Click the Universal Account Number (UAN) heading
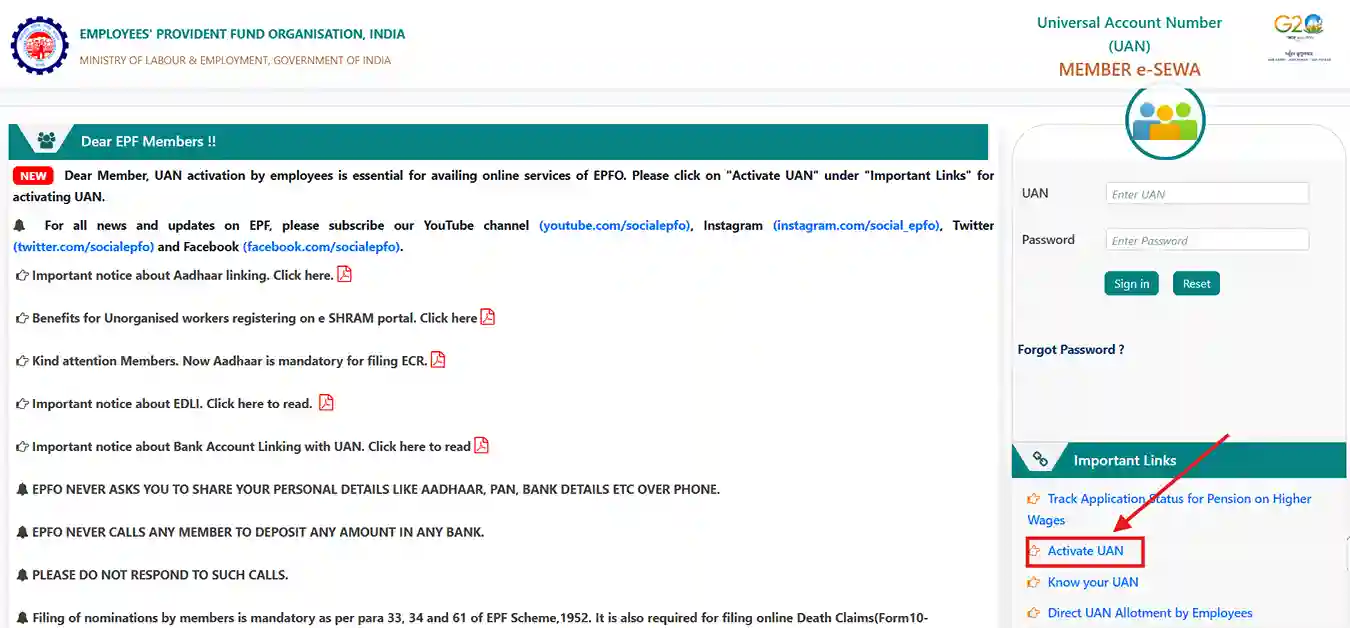 click(1130, 34)
